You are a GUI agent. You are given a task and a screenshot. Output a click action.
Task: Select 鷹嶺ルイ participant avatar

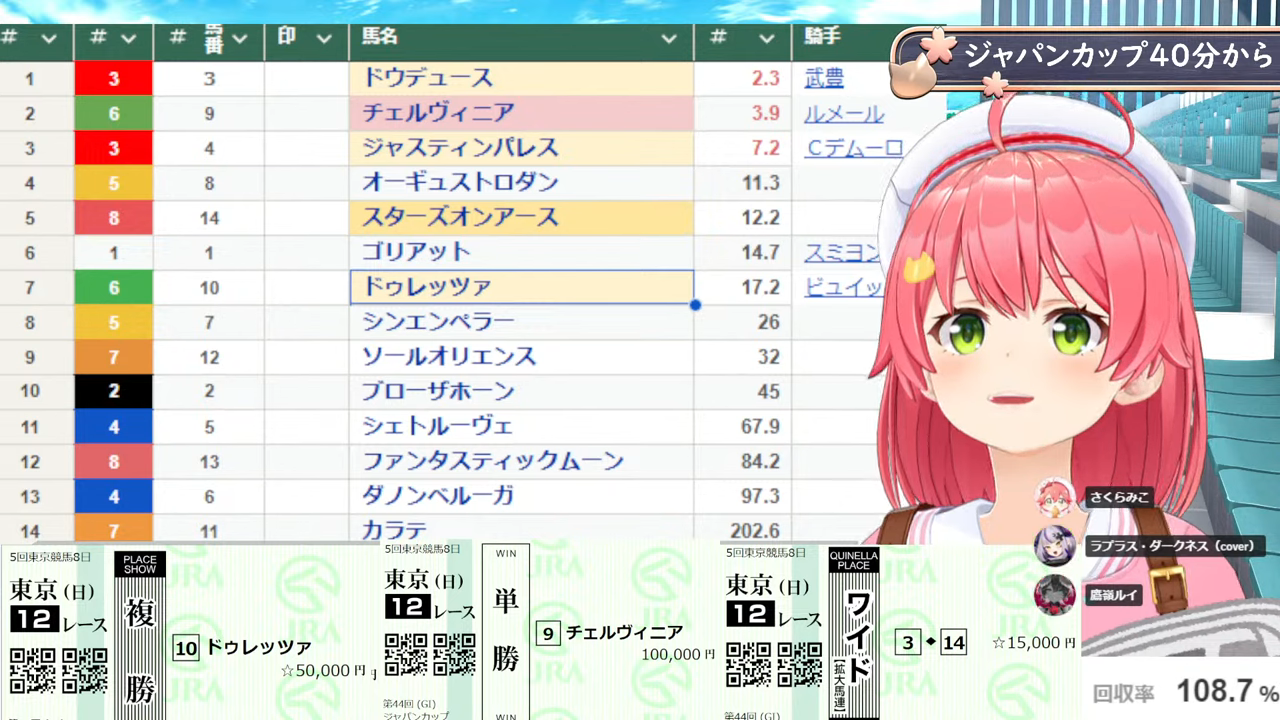coord(1053,594)
